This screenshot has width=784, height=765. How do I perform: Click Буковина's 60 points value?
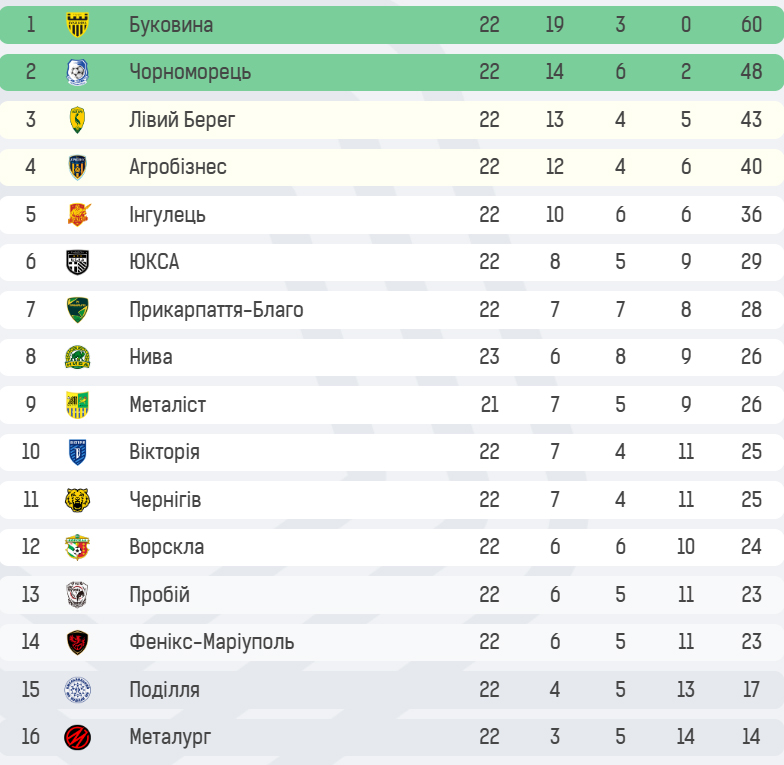pyautogui.click(x=752, y=24)
